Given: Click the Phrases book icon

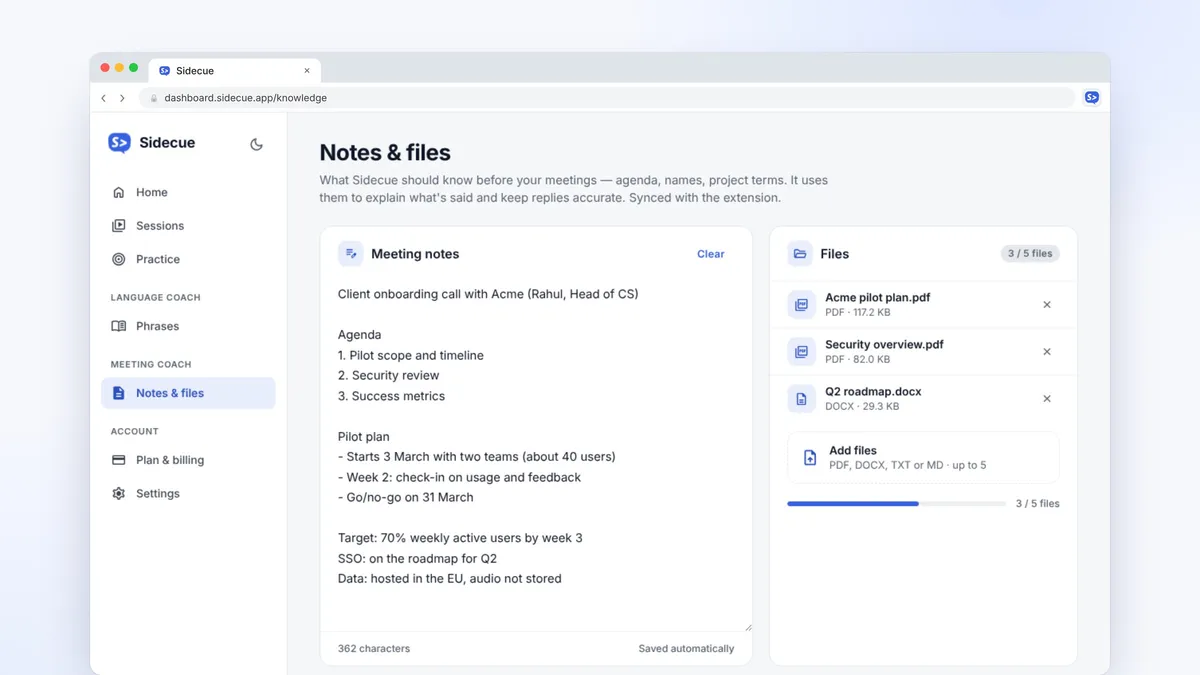Looking at the screenshot, I should (119, 326).
